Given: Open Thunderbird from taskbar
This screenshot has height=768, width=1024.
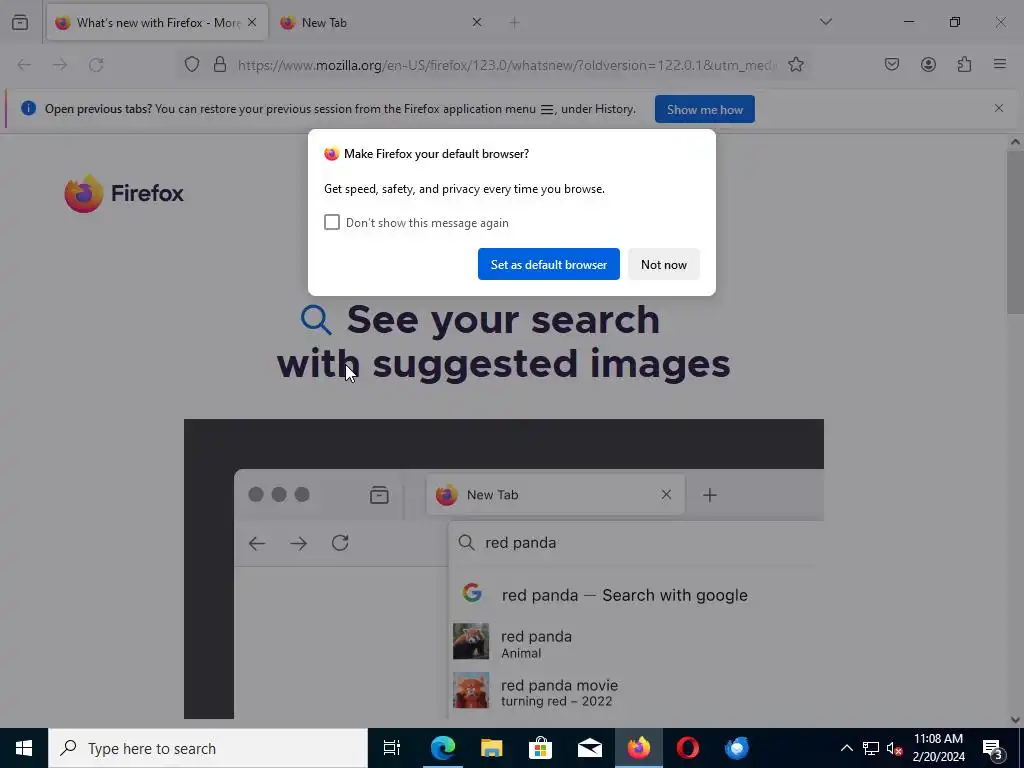Looking at the screenshot, I should point(737,748).
